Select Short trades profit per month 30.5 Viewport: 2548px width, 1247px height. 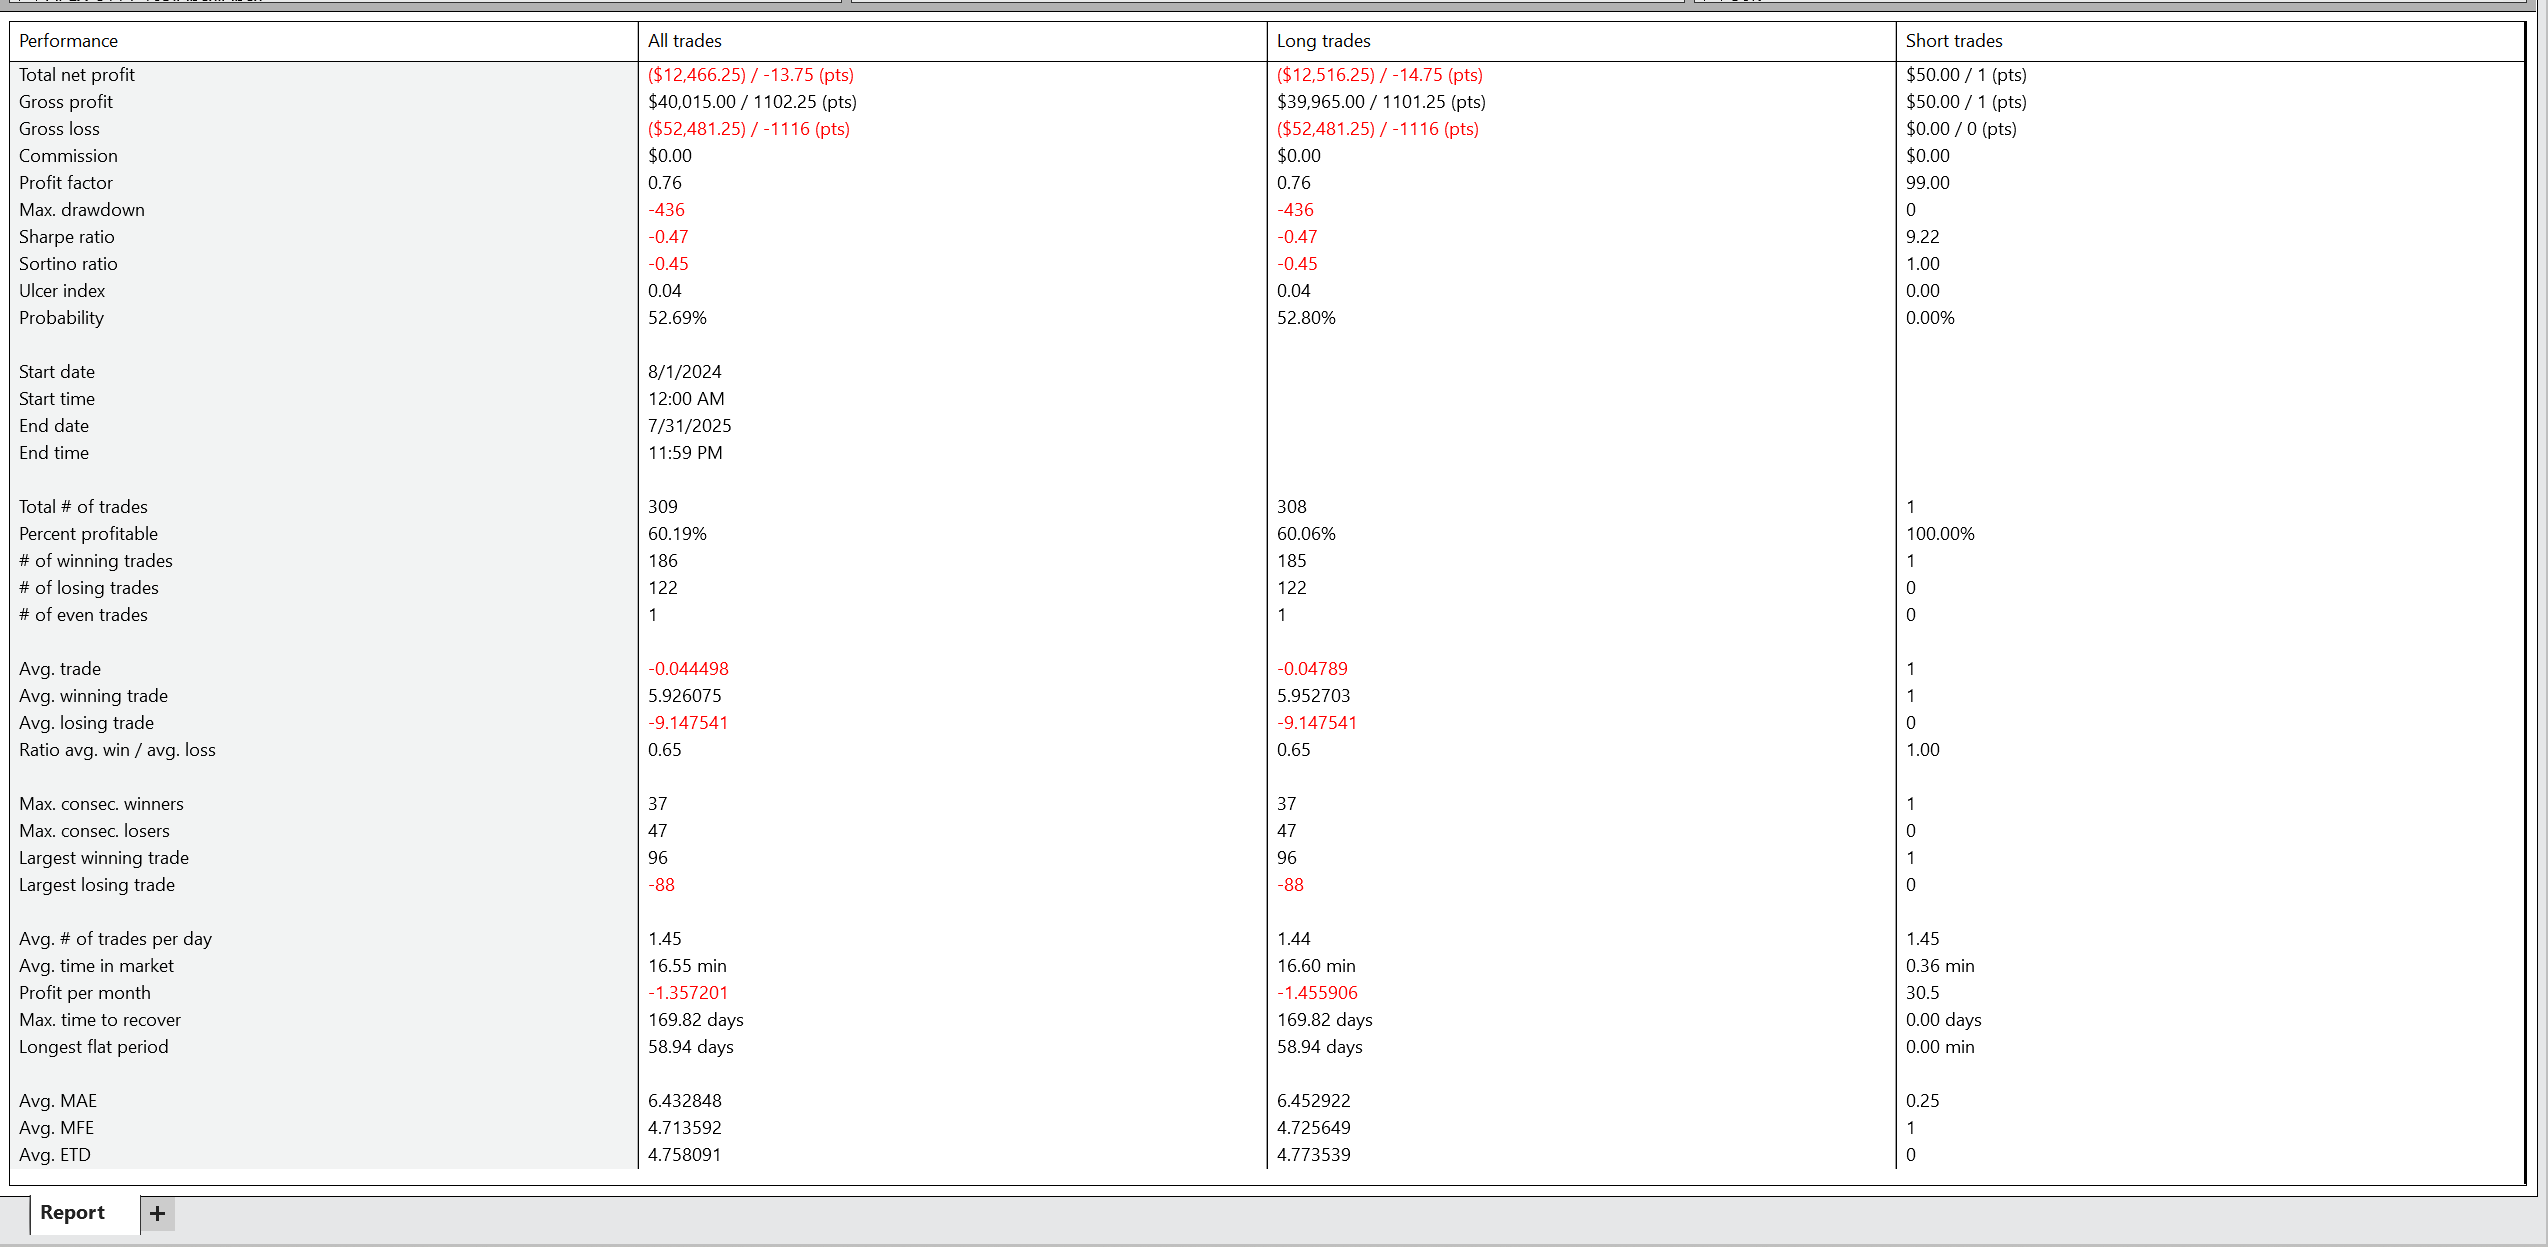tap(1922, 993)
